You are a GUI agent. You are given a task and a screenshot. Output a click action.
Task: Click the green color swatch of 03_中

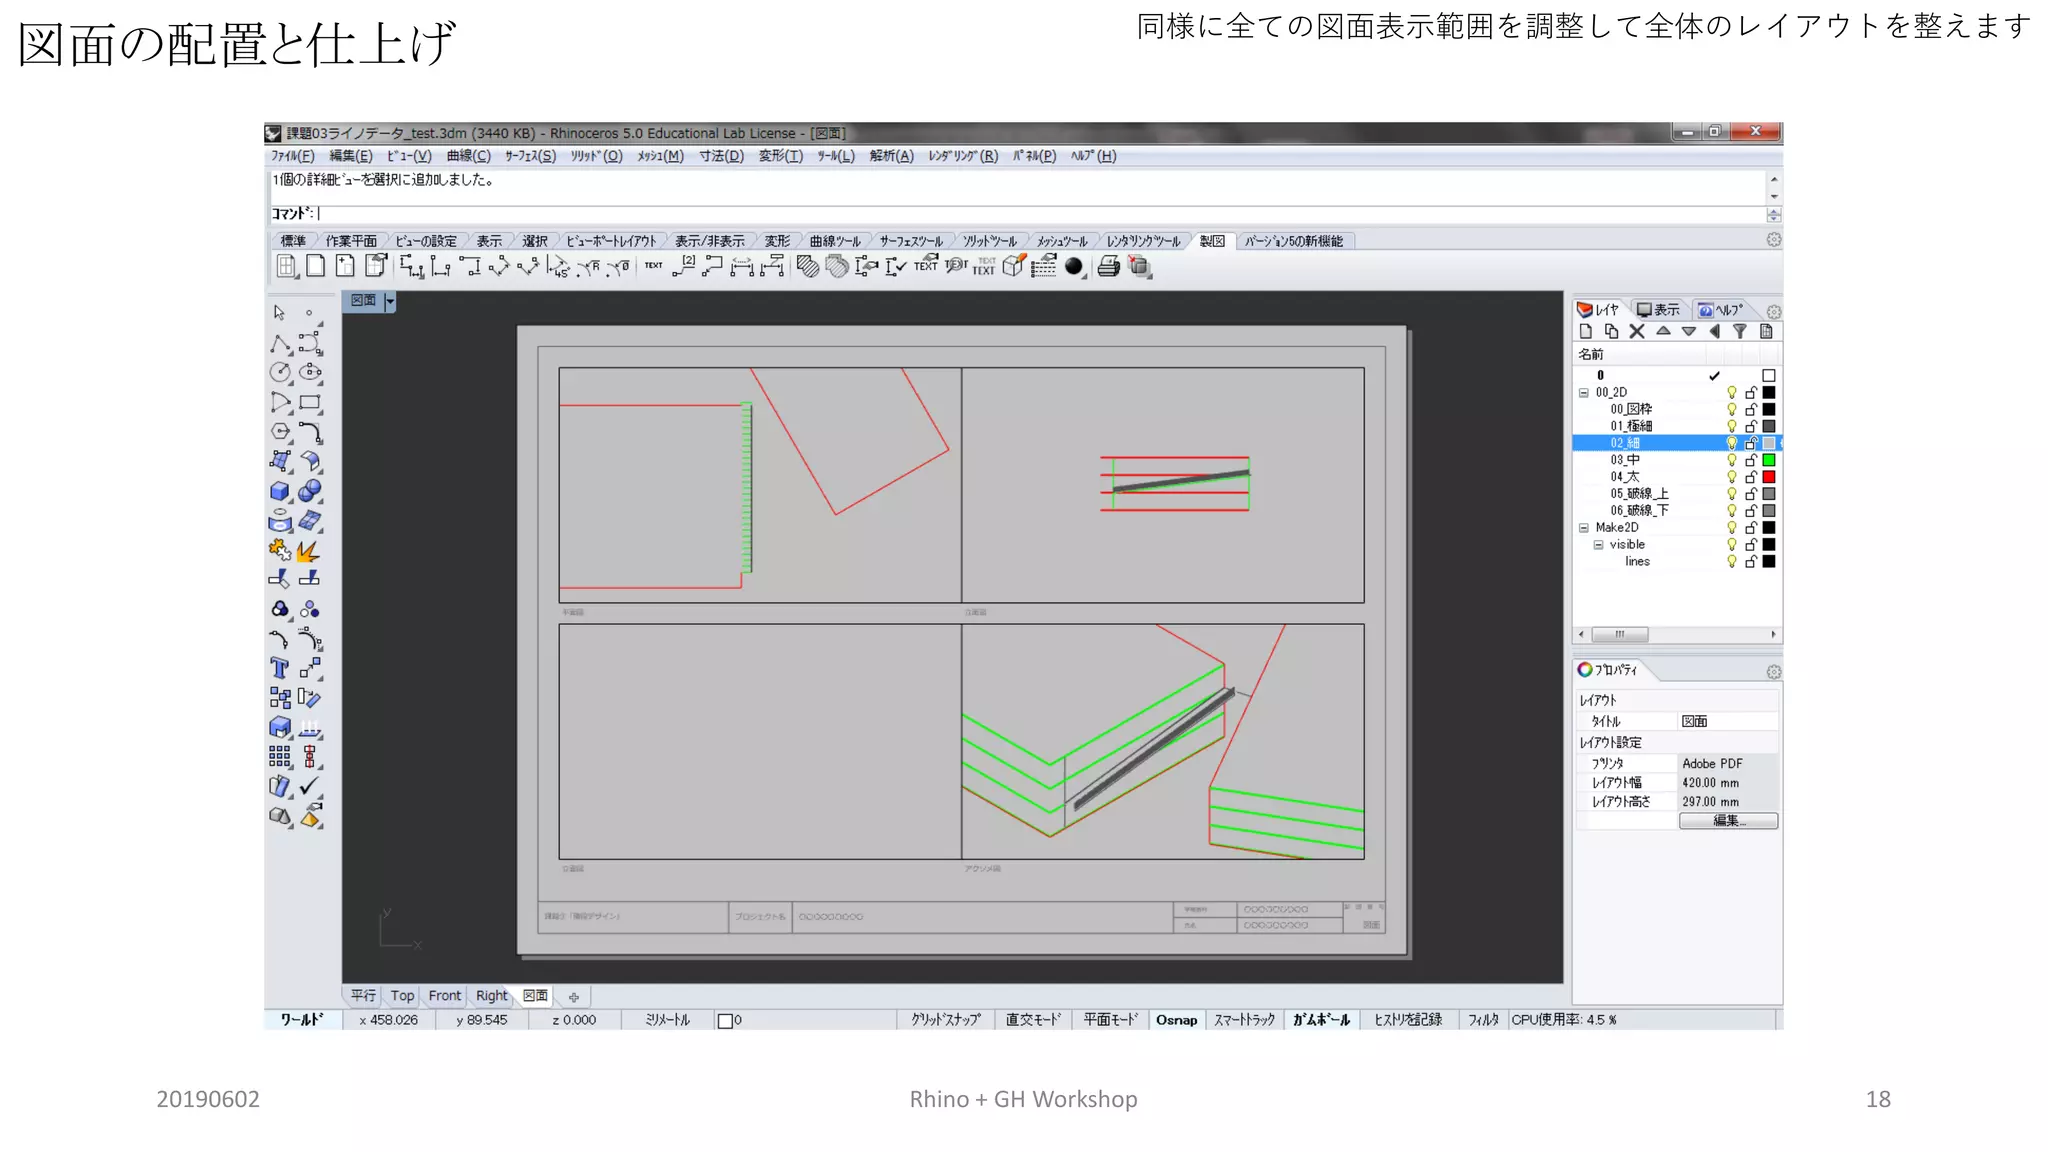(x=1768, y=460)
